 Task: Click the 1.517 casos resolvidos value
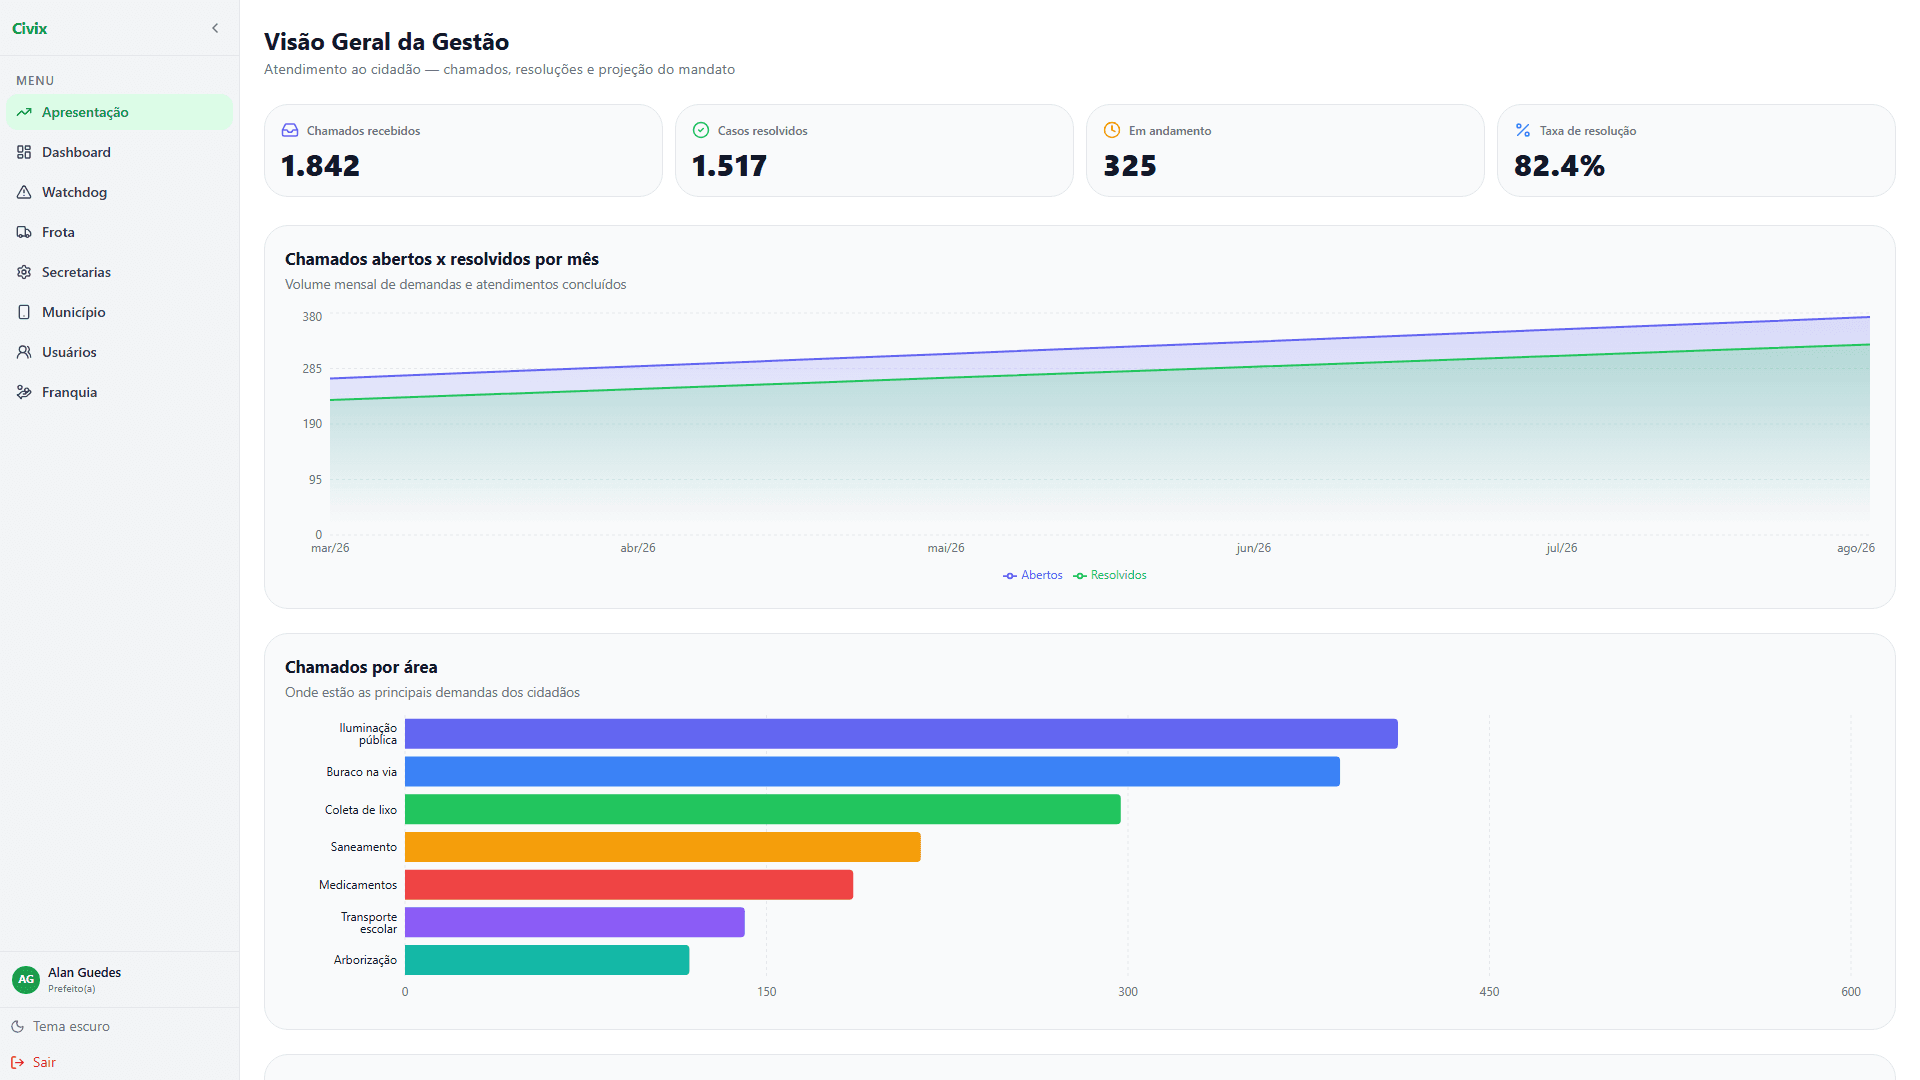point(729,166)
